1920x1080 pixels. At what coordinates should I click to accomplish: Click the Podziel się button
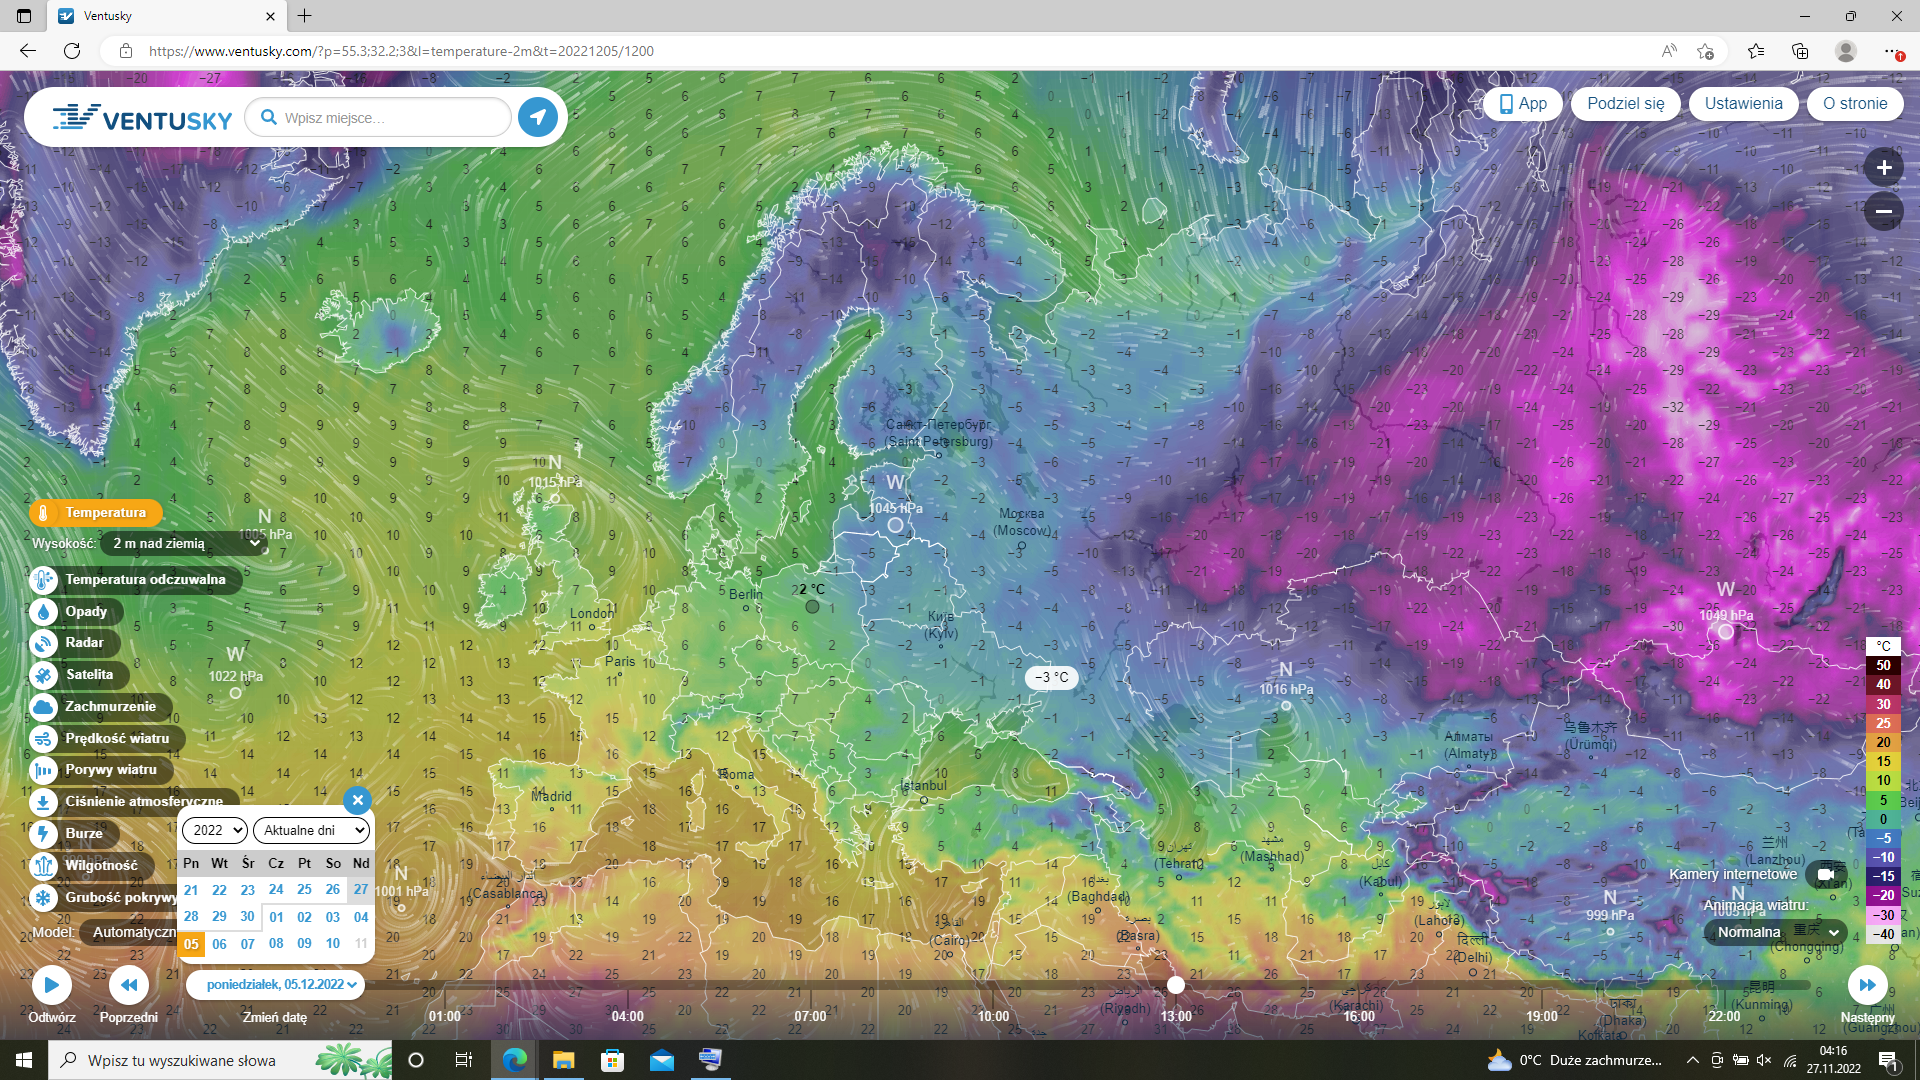[x=1625, y=103]
